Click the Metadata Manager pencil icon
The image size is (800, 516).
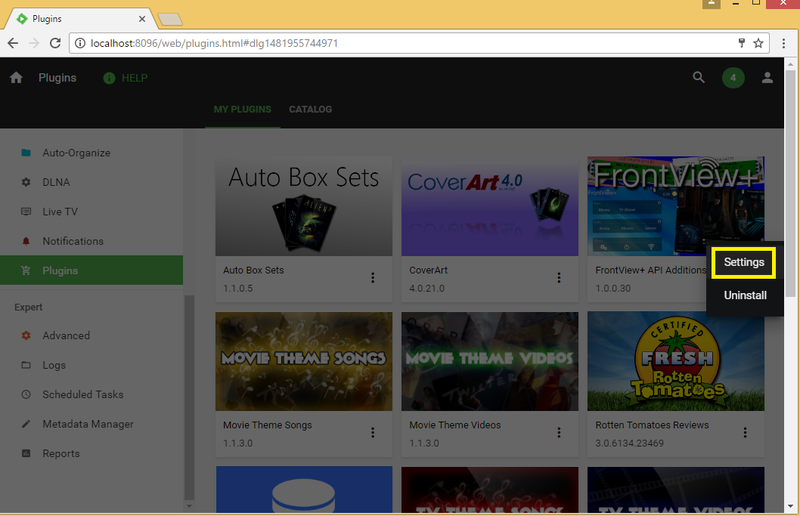pos(26,424)
